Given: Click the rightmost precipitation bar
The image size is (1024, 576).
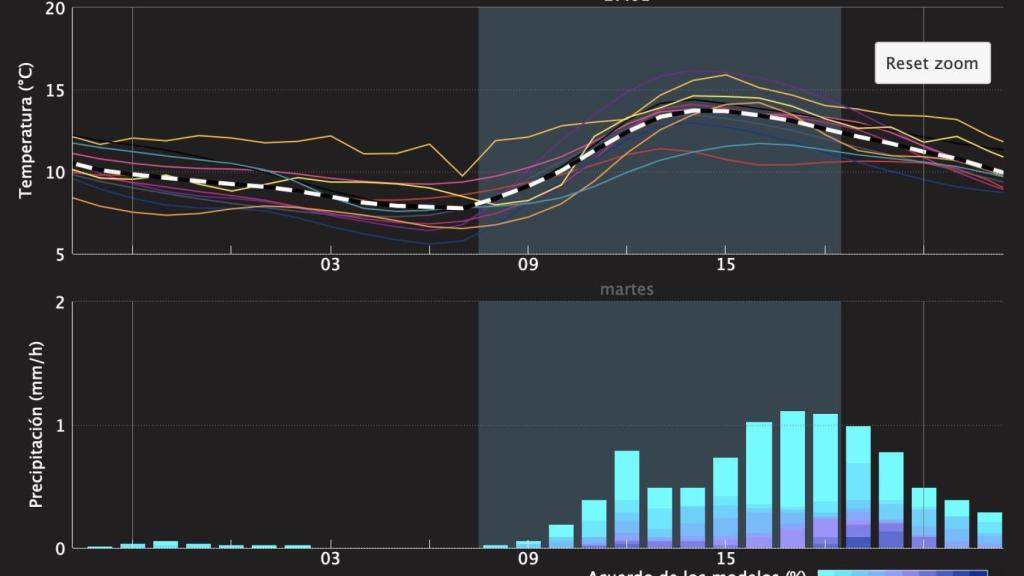Looking at the screenshot, I should click(x=989, y=530).
